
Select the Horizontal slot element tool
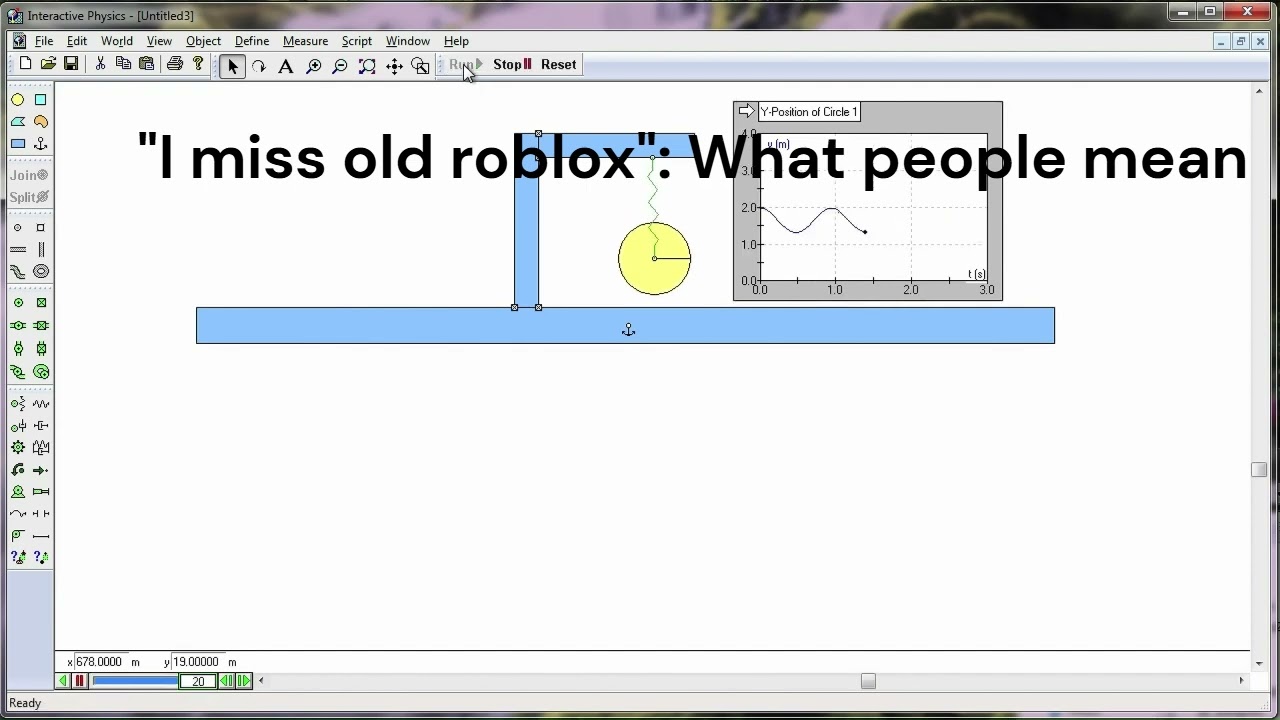click(x=18, y=250)
